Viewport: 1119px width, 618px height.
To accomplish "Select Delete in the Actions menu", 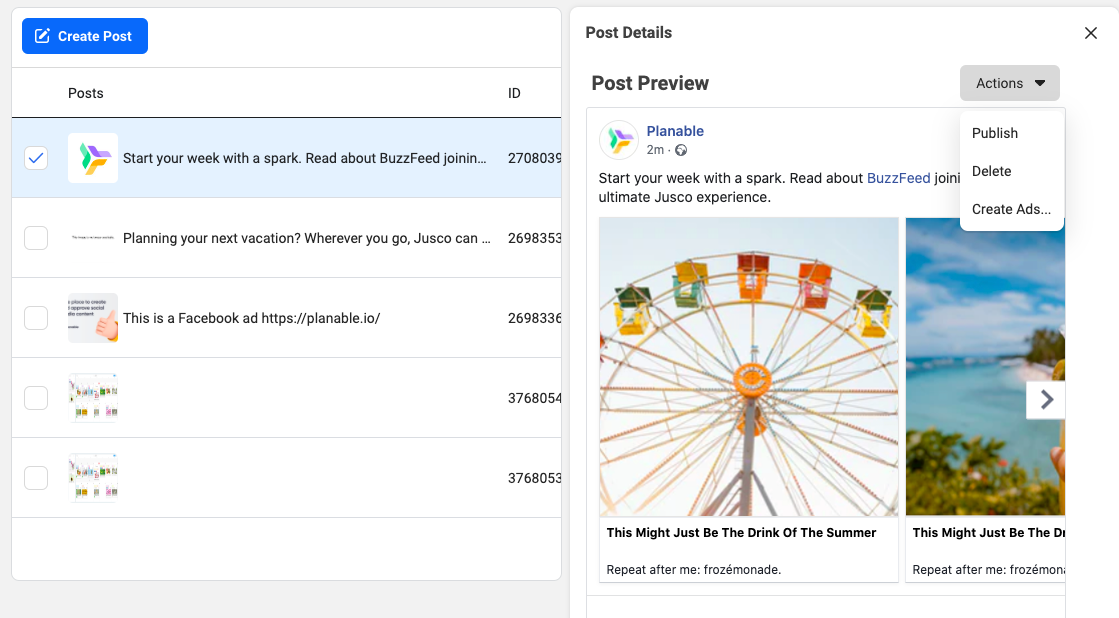I will point(991,171).
